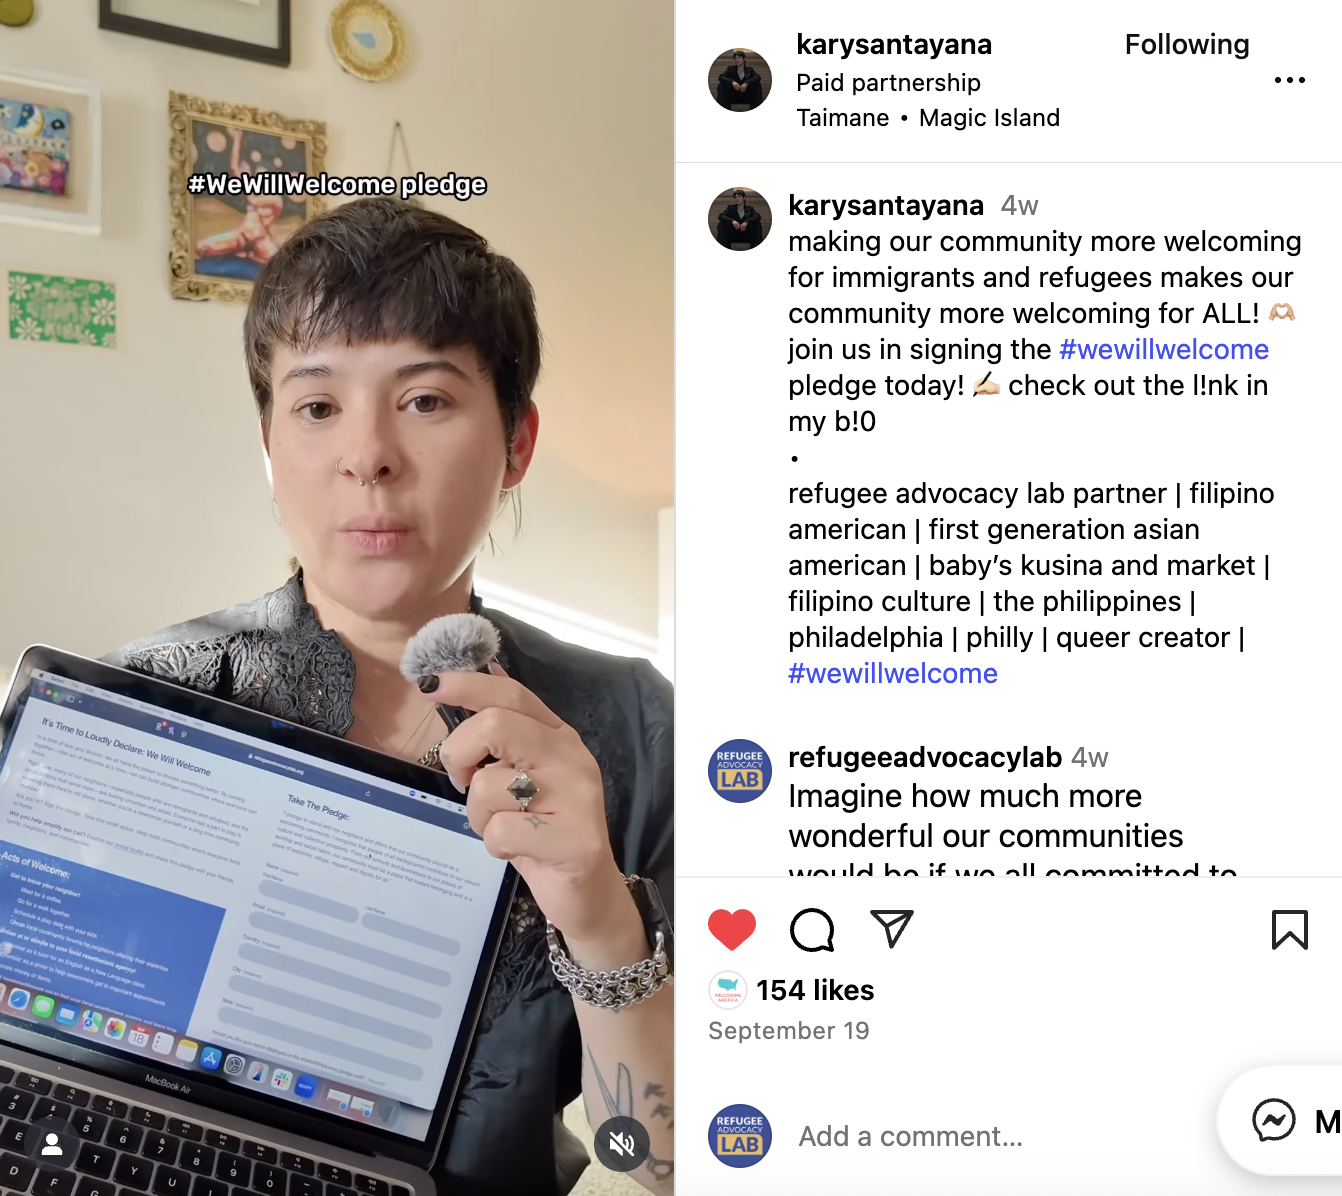Click liker avatar beside likes count

coord(728,990)
